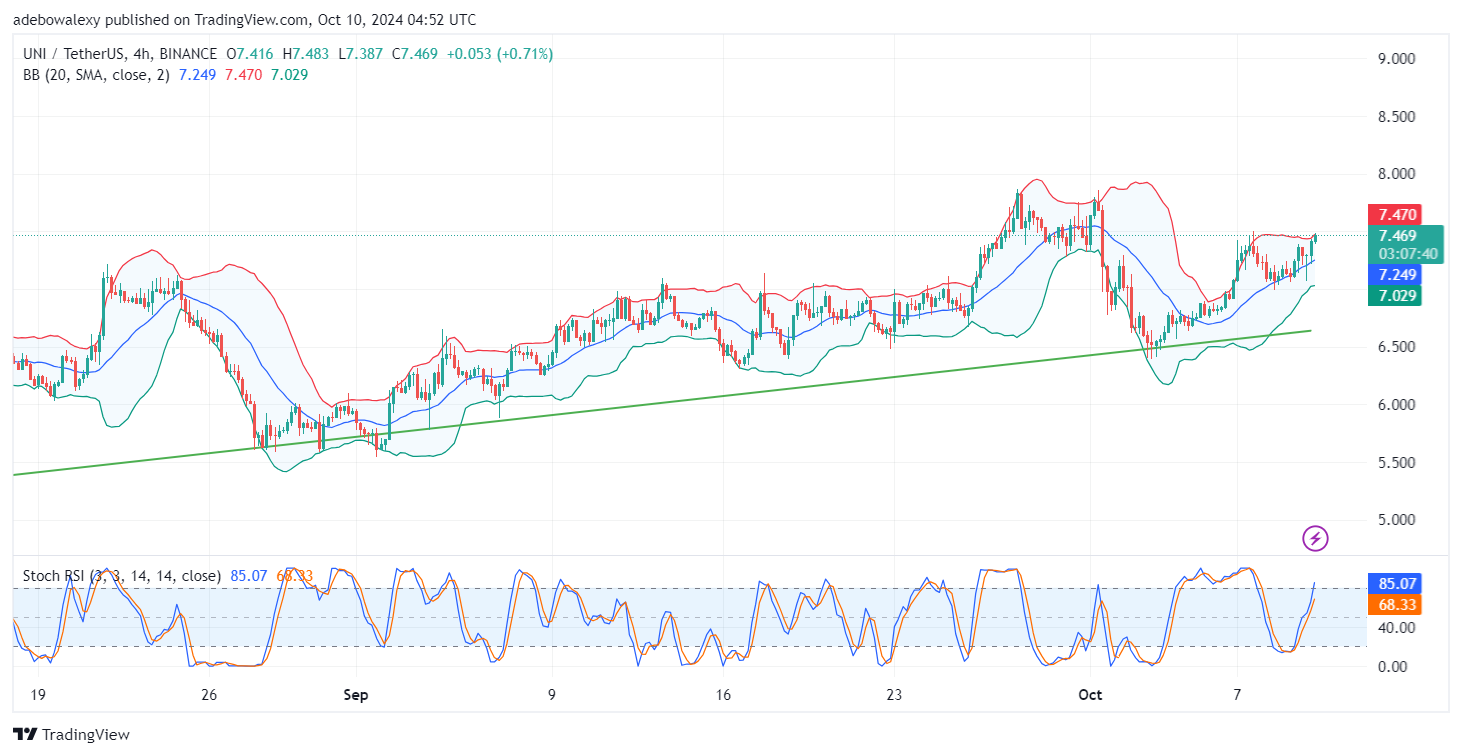The image size is (1462, 756).
Task: Click the red 7.470 value in BB legend
Action: [x=244, y=75]
